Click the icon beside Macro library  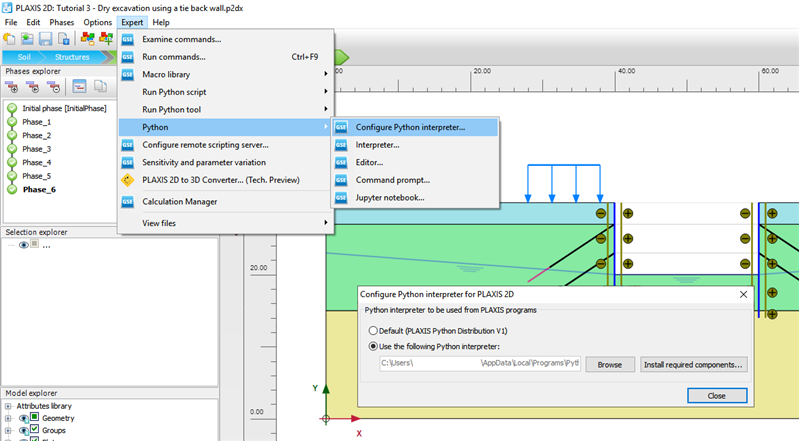pos(127,74)
